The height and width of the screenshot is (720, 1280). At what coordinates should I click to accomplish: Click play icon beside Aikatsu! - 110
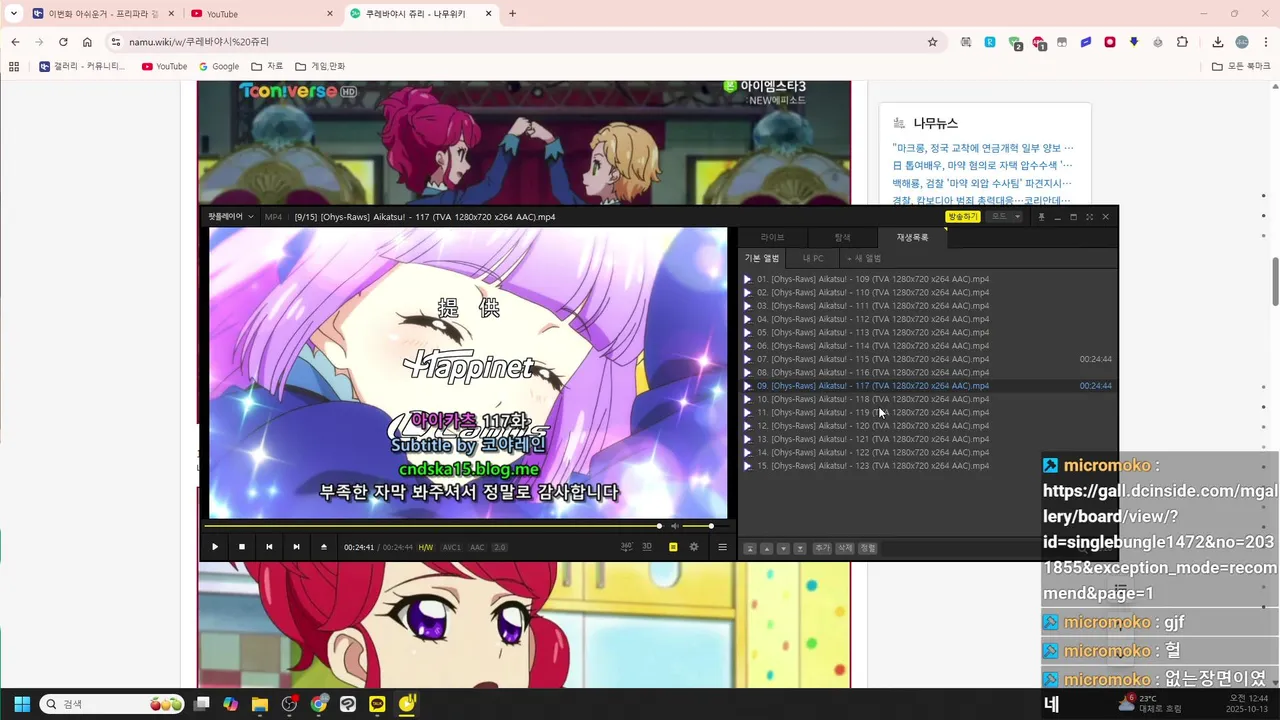click(x=747, y=293)
